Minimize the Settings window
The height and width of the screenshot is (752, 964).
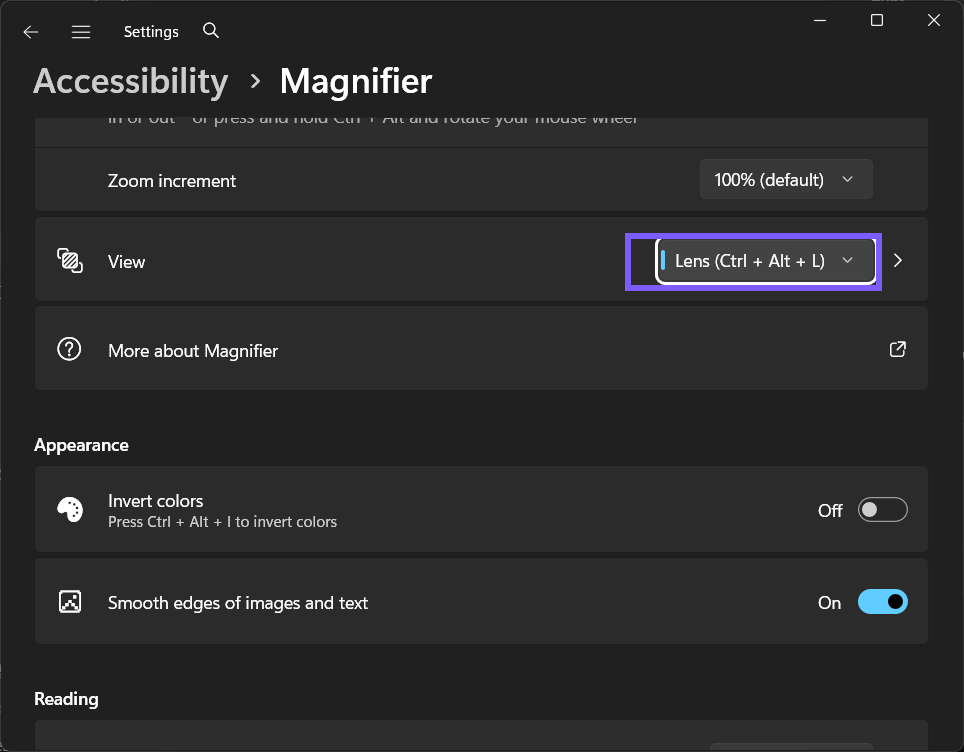pos(820,20)
